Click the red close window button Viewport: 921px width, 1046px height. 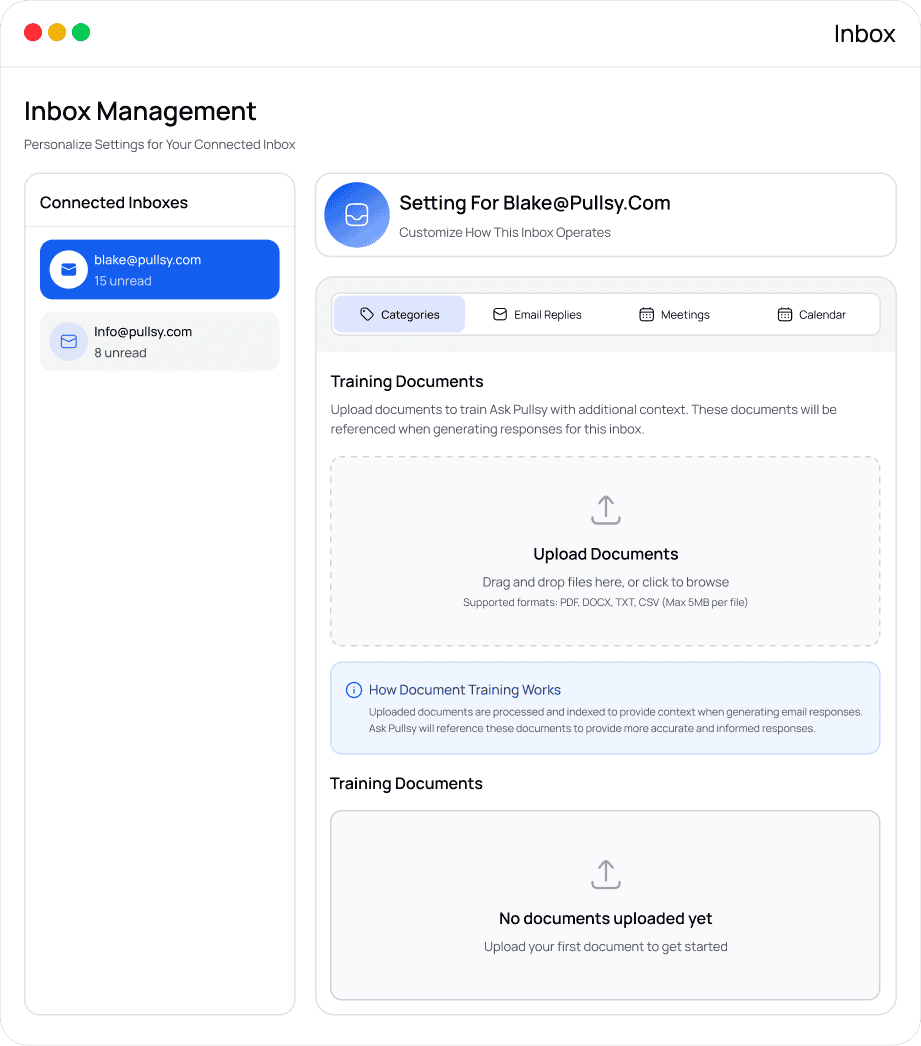(33, 32)
